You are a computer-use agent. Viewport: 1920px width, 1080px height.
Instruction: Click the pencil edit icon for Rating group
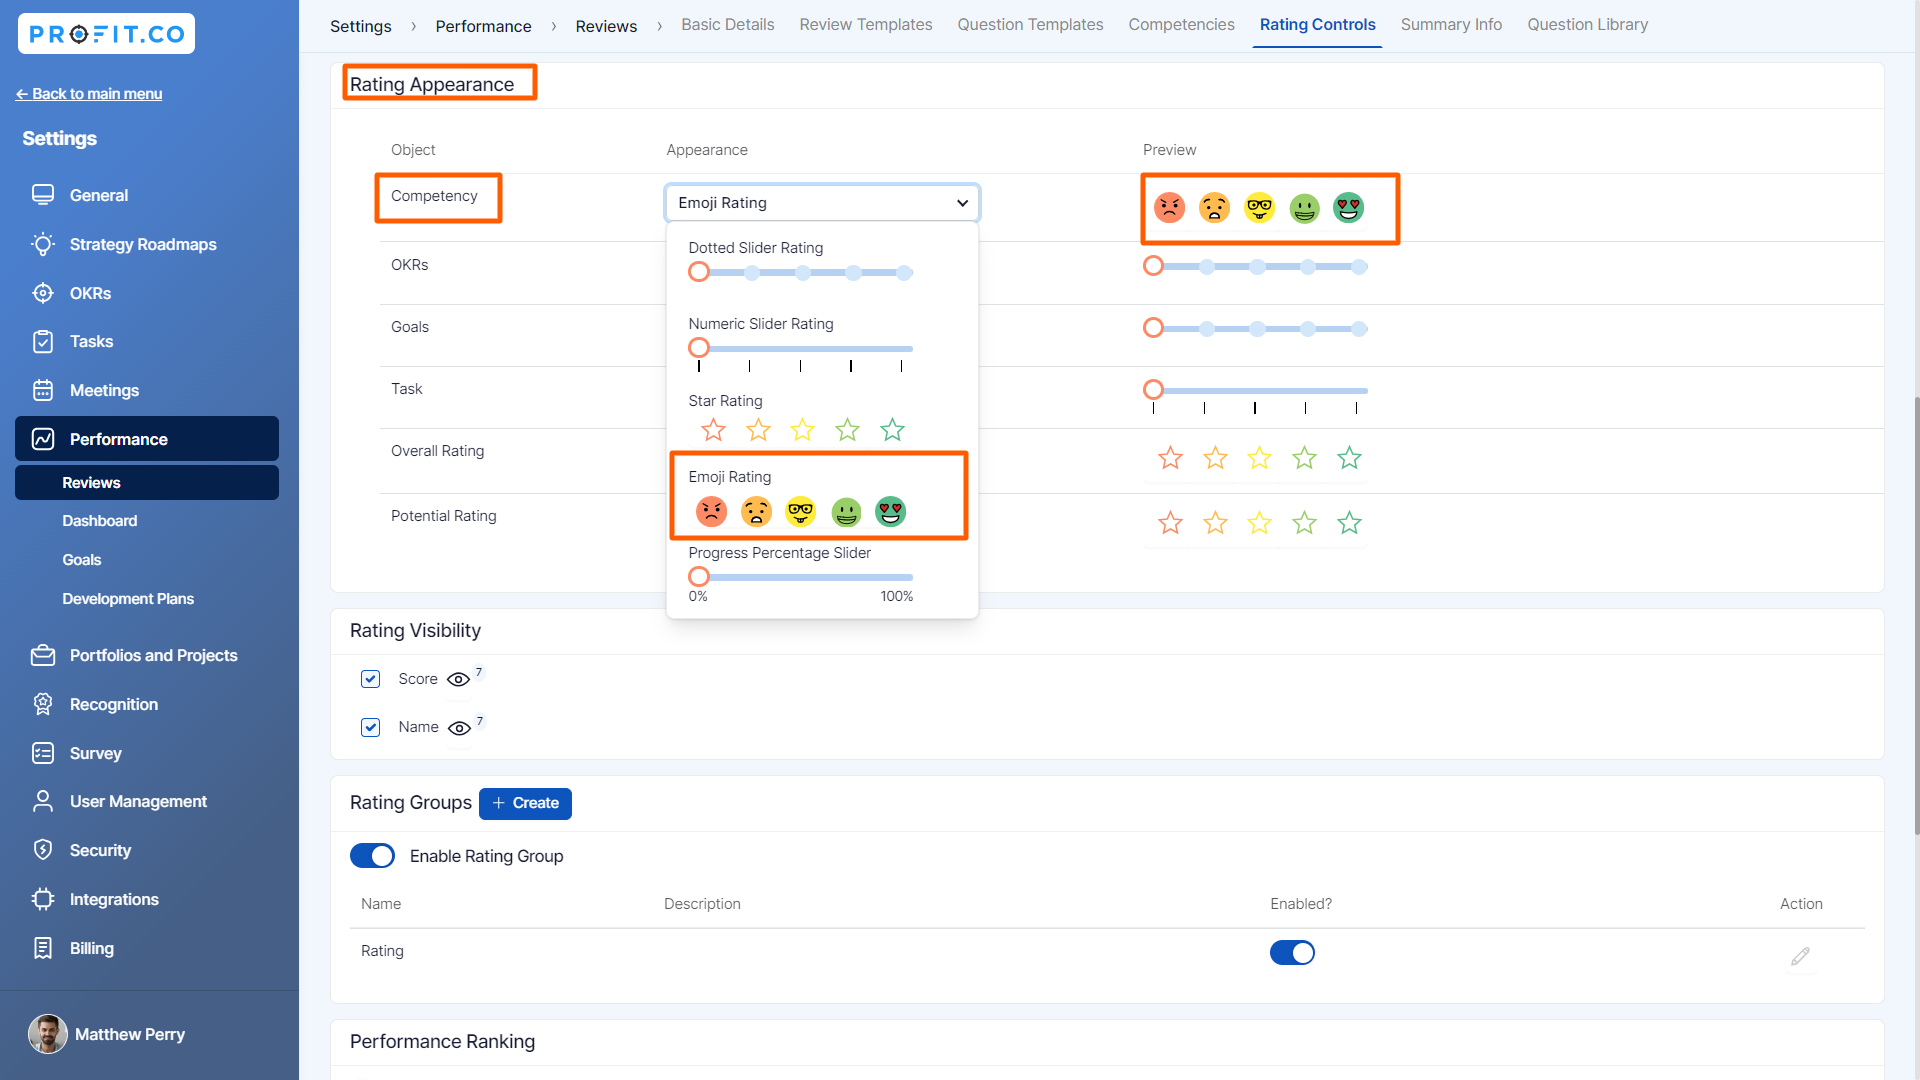pos(1800,957)
